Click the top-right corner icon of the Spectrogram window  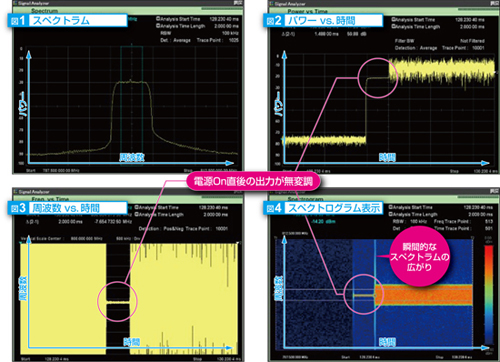[x=494, y=191]
